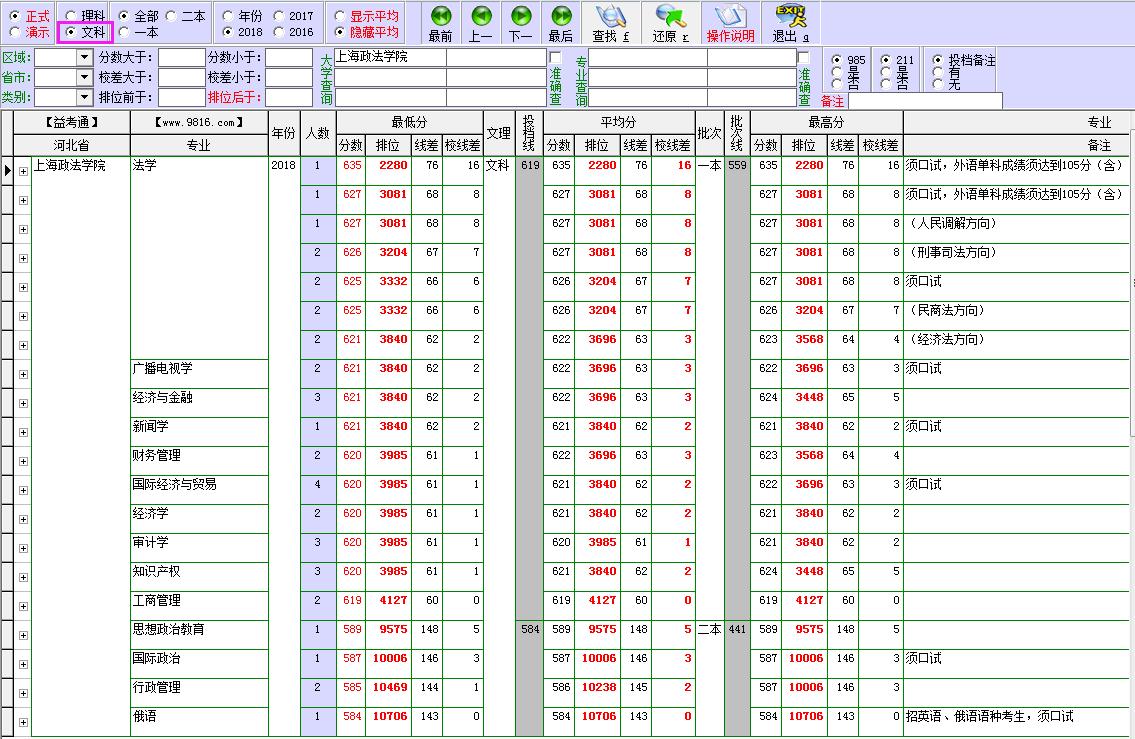Enable 显示平均 to show averages

point(339,15)
